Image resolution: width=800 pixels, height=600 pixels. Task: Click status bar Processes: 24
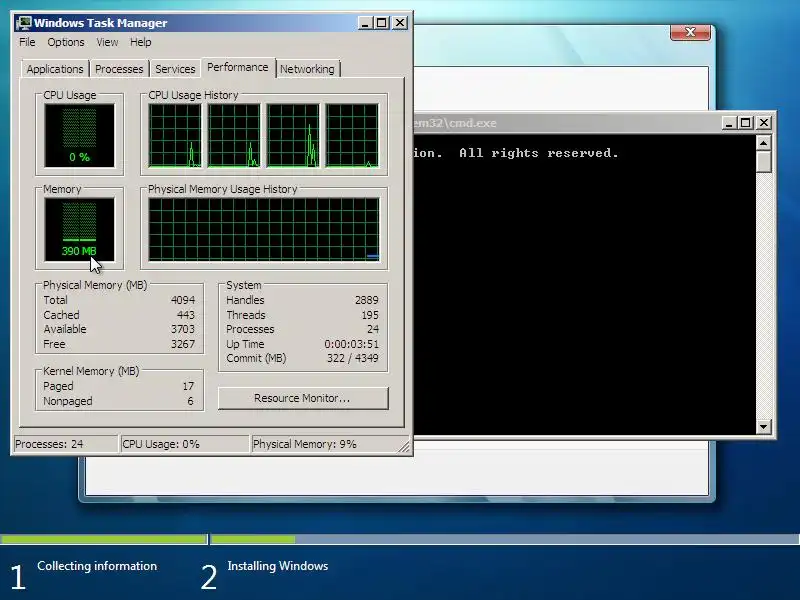click(x=65, y=444)
